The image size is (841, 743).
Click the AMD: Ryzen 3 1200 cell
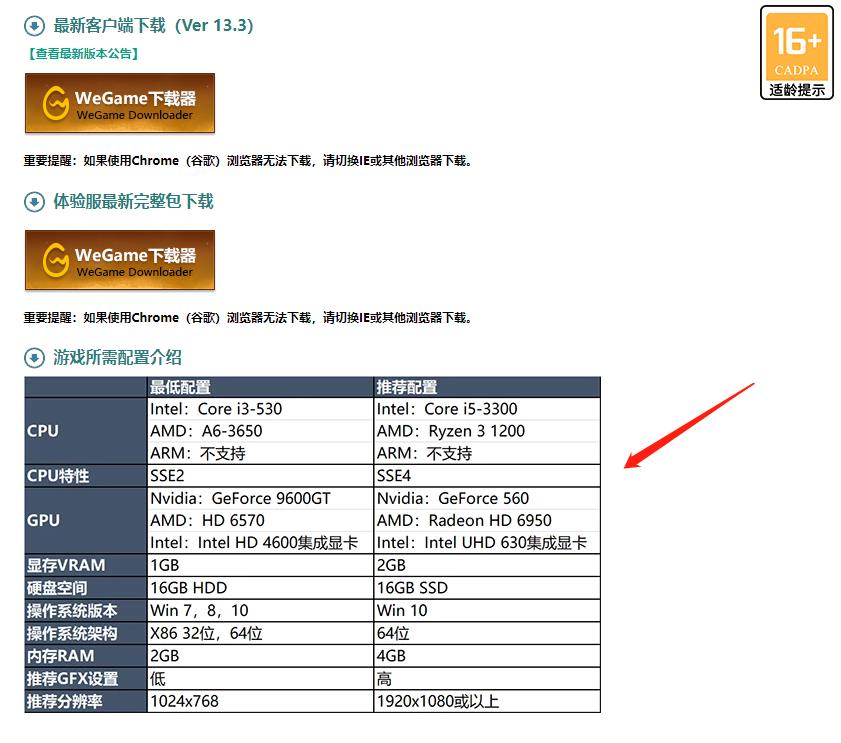pos(487,431)
